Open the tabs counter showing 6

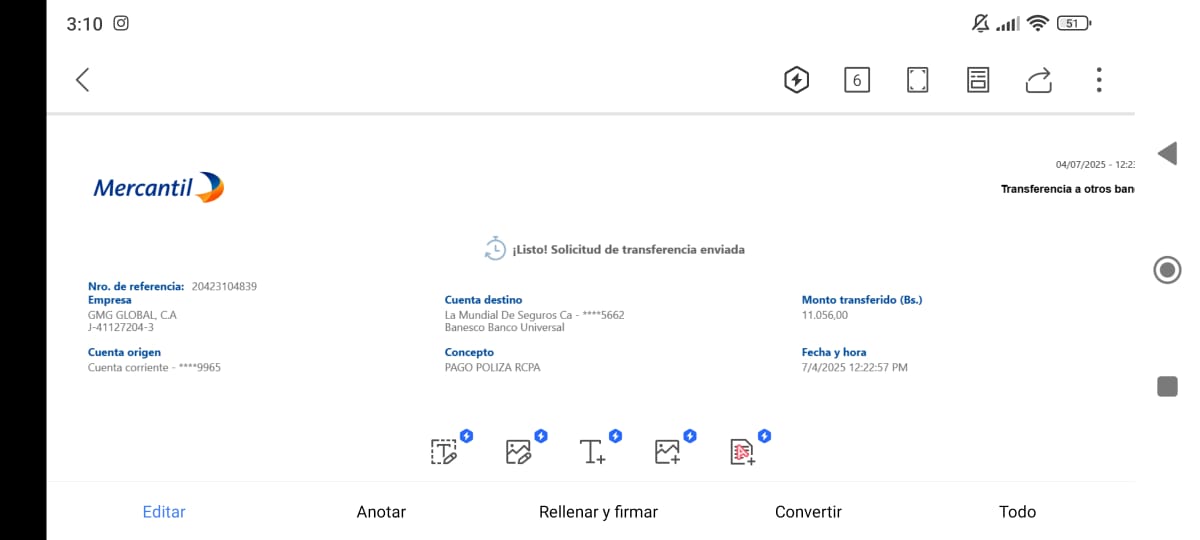[856, 80]
